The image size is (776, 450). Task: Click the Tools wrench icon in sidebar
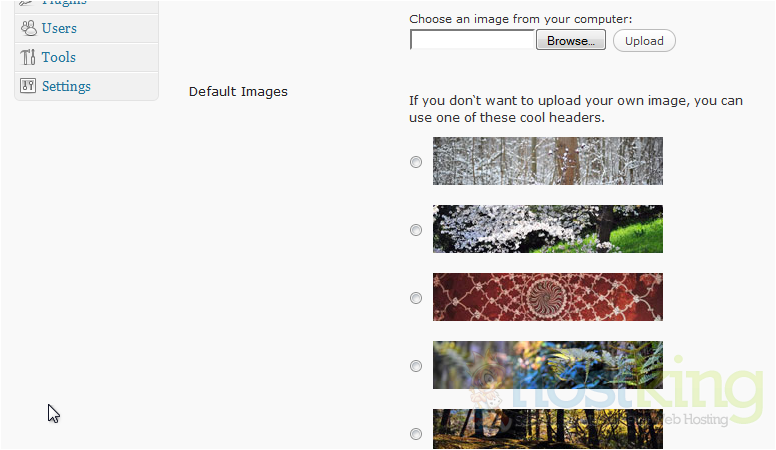click(x=28, y=57)
